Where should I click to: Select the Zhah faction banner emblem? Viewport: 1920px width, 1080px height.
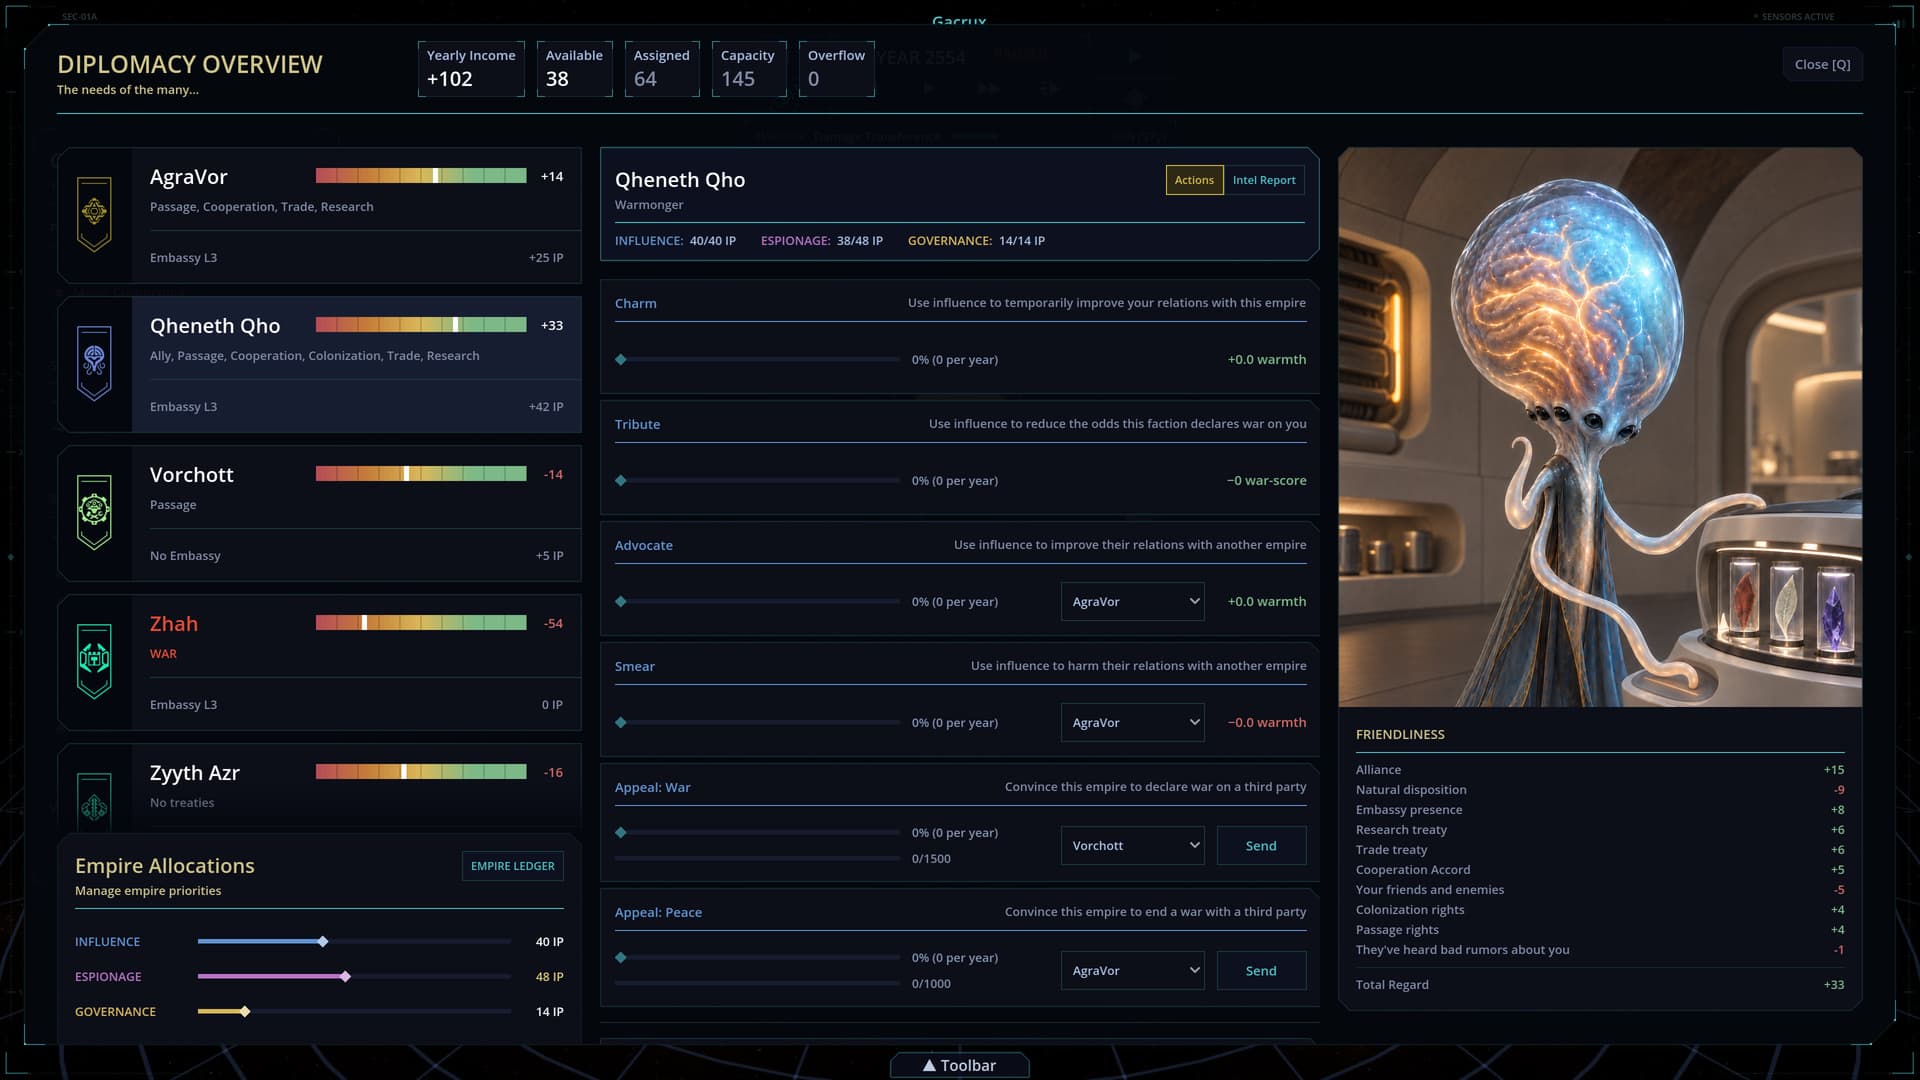(94, 661)
